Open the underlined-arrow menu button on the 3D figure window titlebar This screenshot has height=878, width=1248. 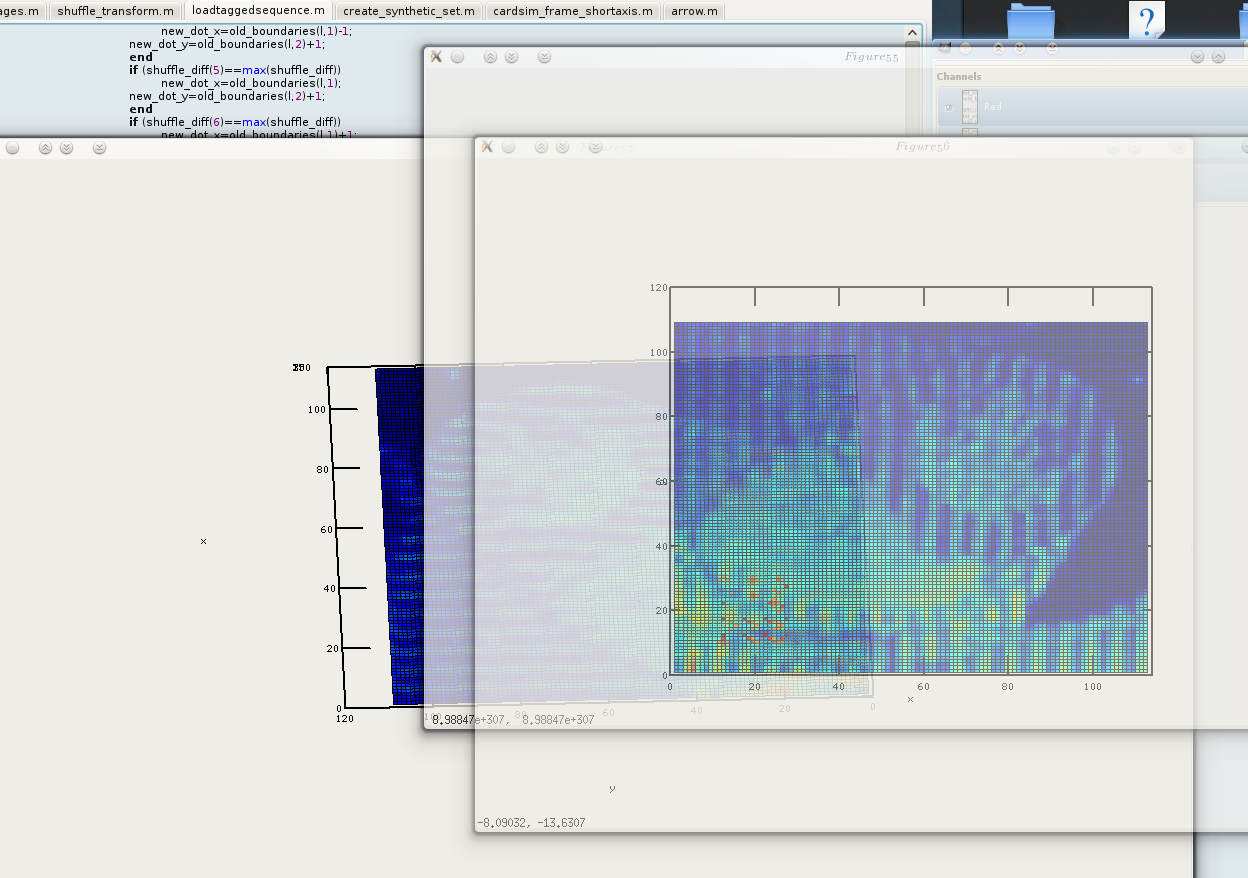[x=99, y=147]
